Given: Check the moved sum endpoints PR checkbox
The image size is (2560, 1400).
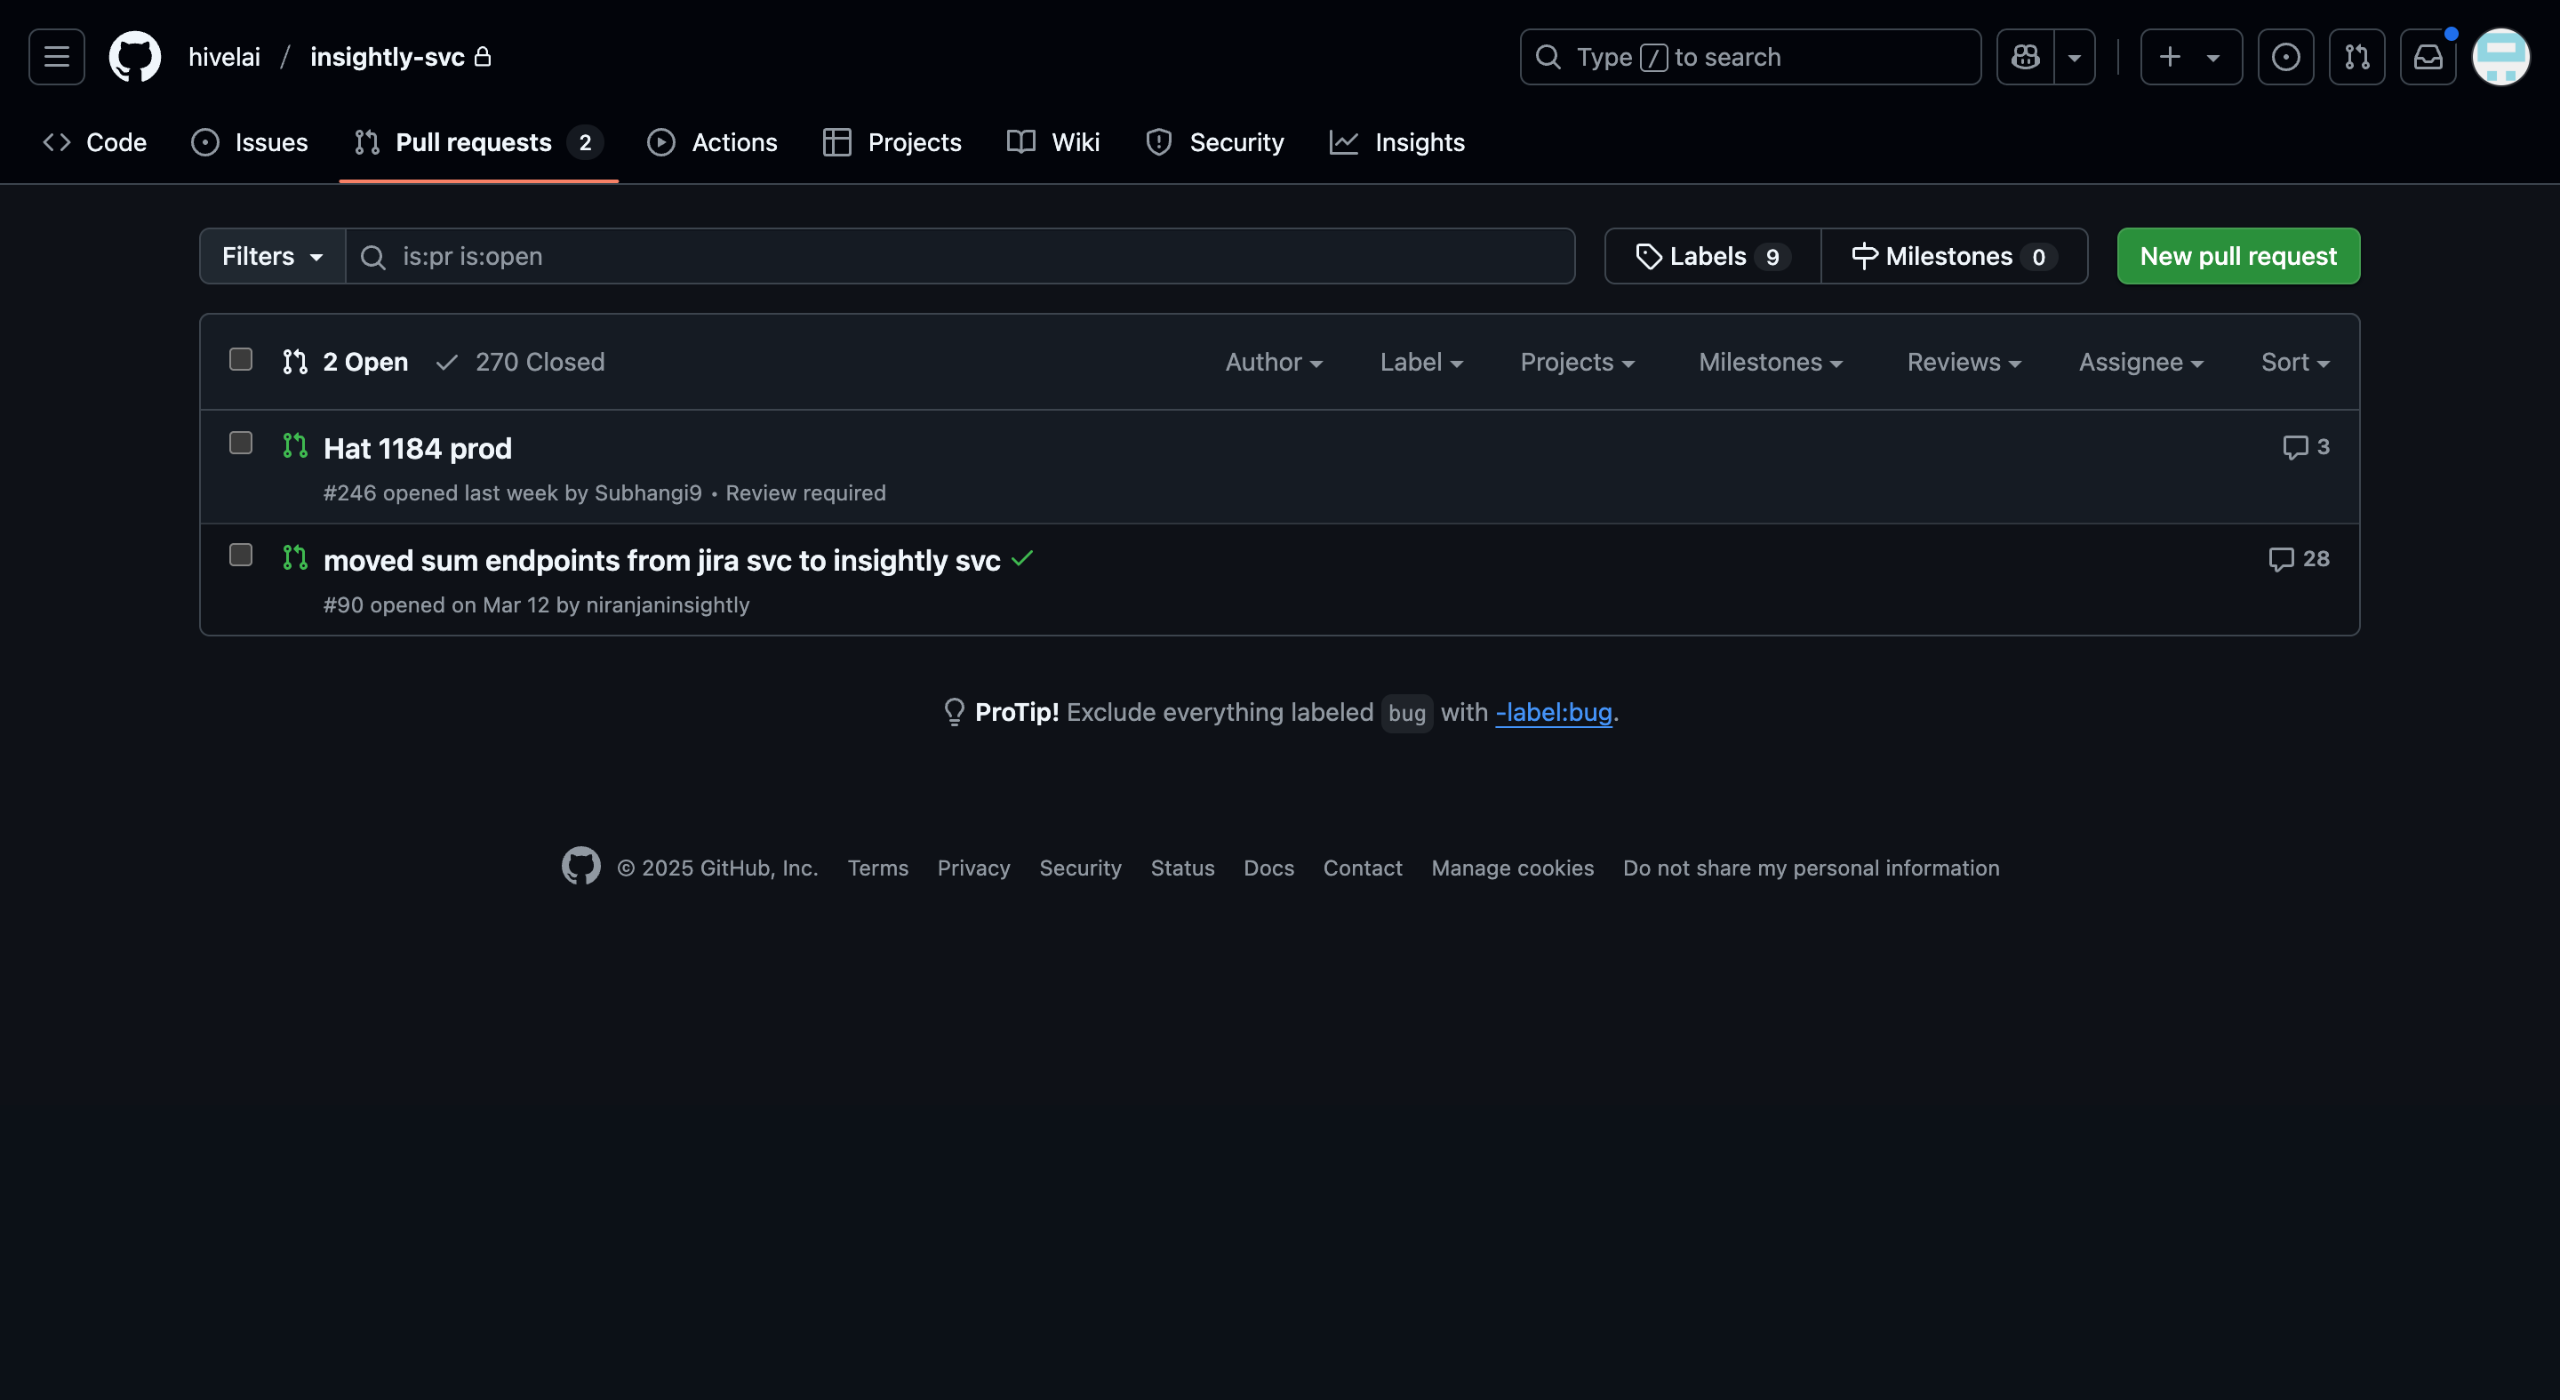Looking at the screenshot, I should (x=240, y=555).
